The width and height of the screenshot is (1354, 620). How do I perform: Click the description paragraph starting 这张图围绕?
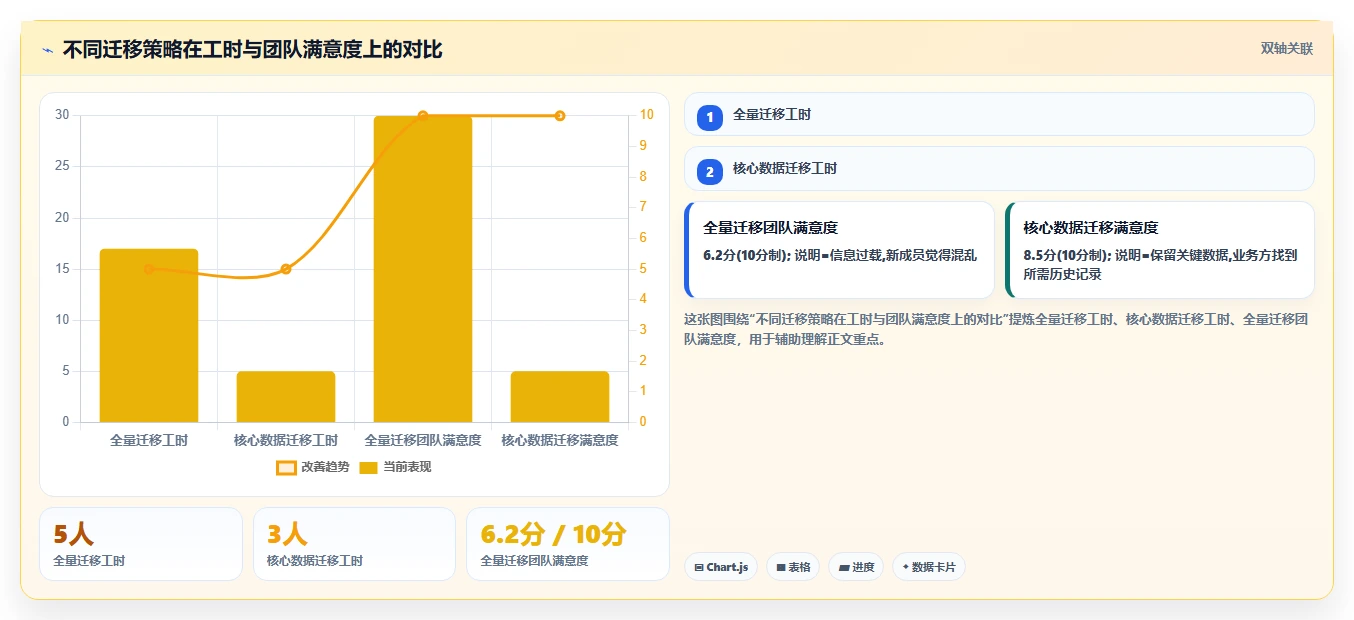pyautogui.click(x=997, y=329)
